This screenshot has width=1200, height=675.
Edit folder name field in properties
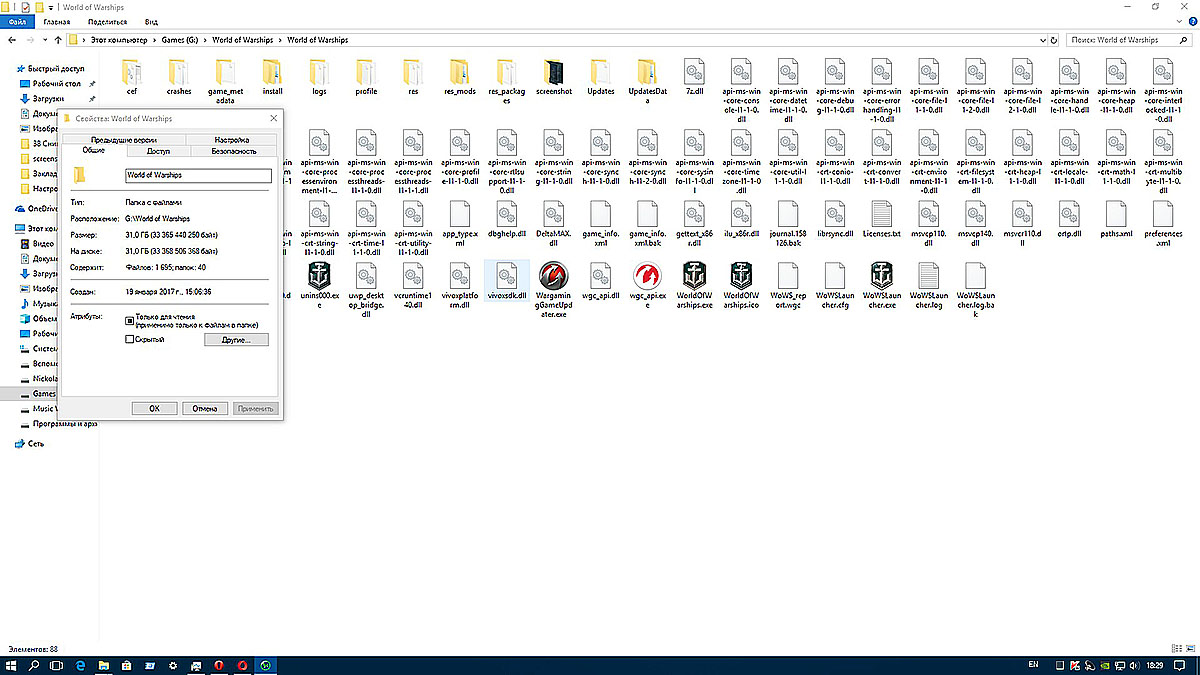198,175
